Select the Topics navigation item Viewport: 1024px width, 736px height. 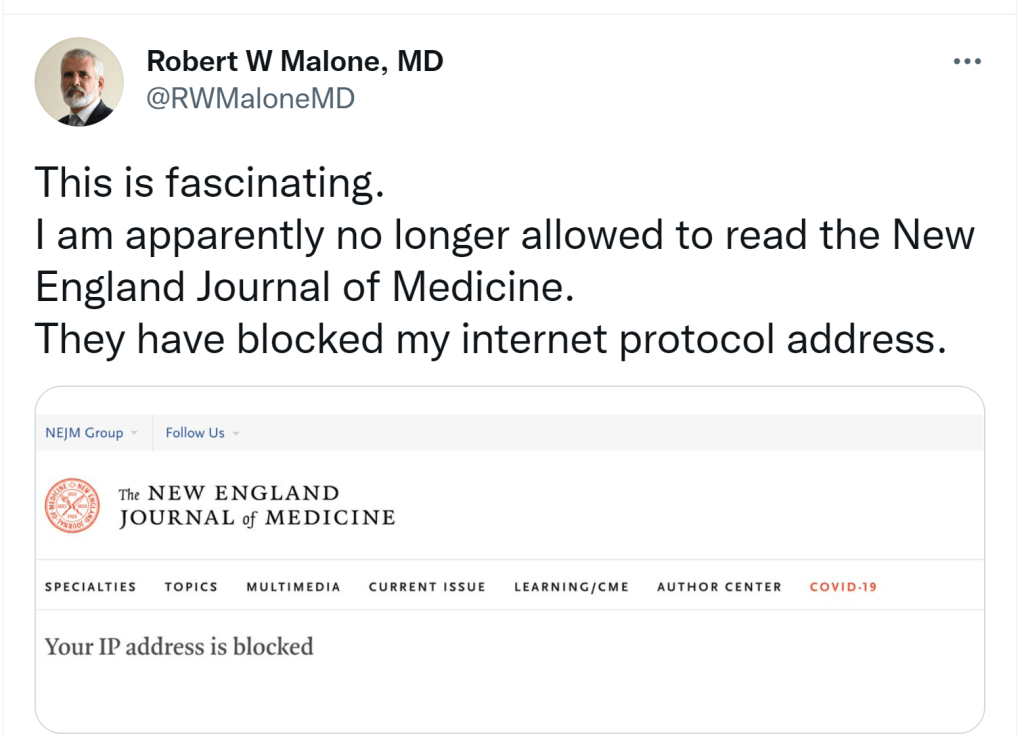click(x=191, y=587)
